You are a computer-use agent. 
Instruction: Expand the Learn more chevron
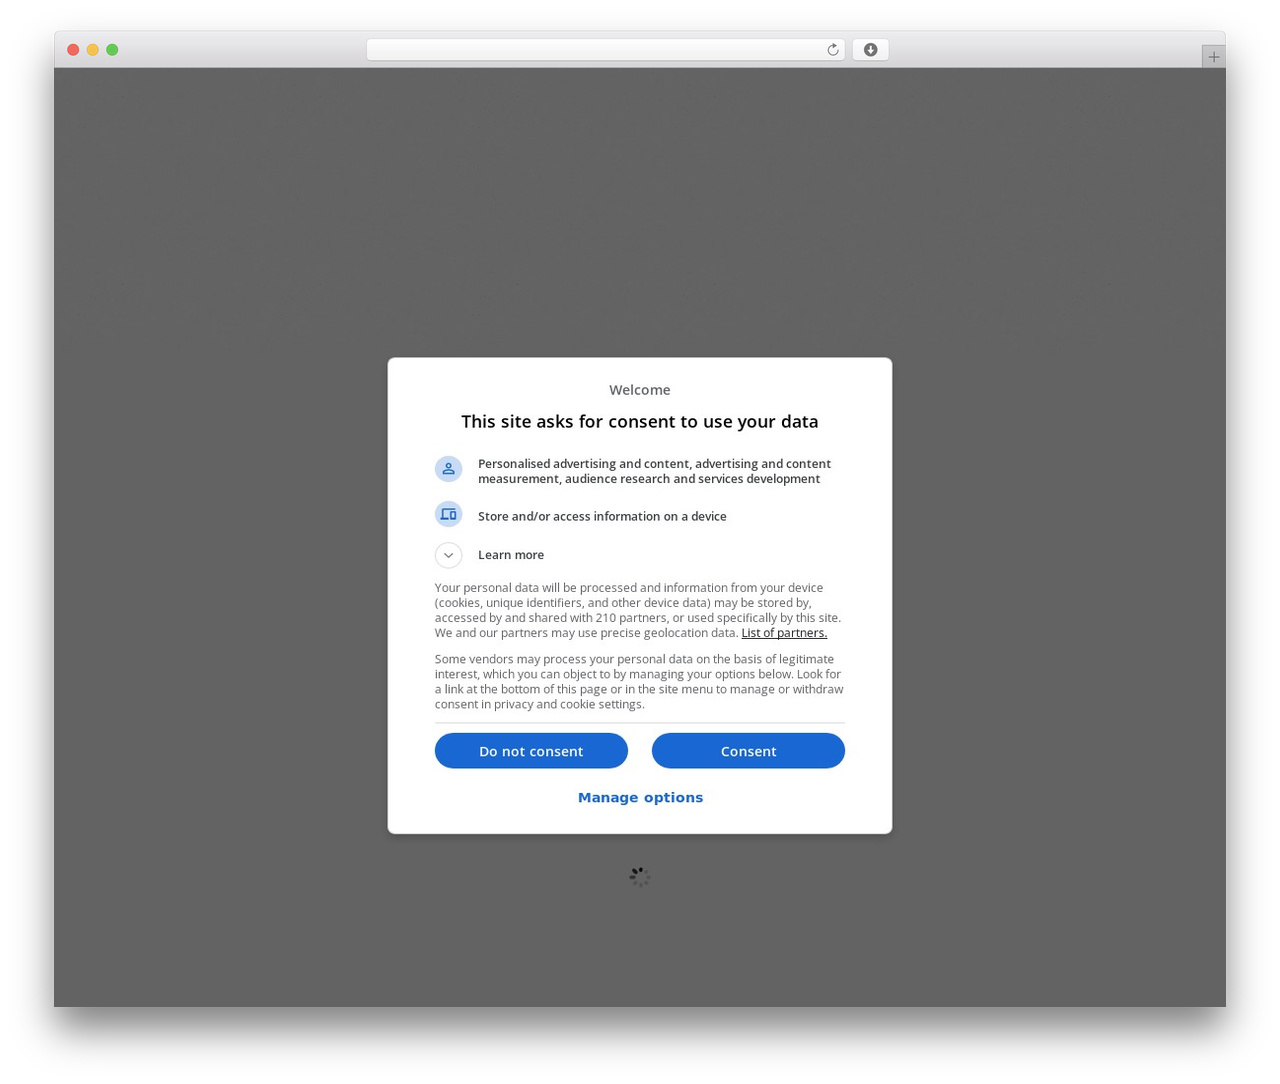pos(448,555)
